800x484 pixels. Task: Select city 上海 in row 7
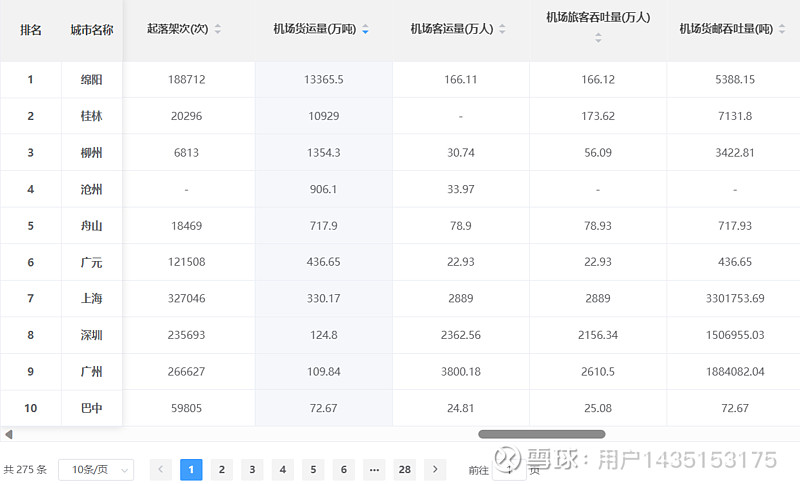coord(92,298)
